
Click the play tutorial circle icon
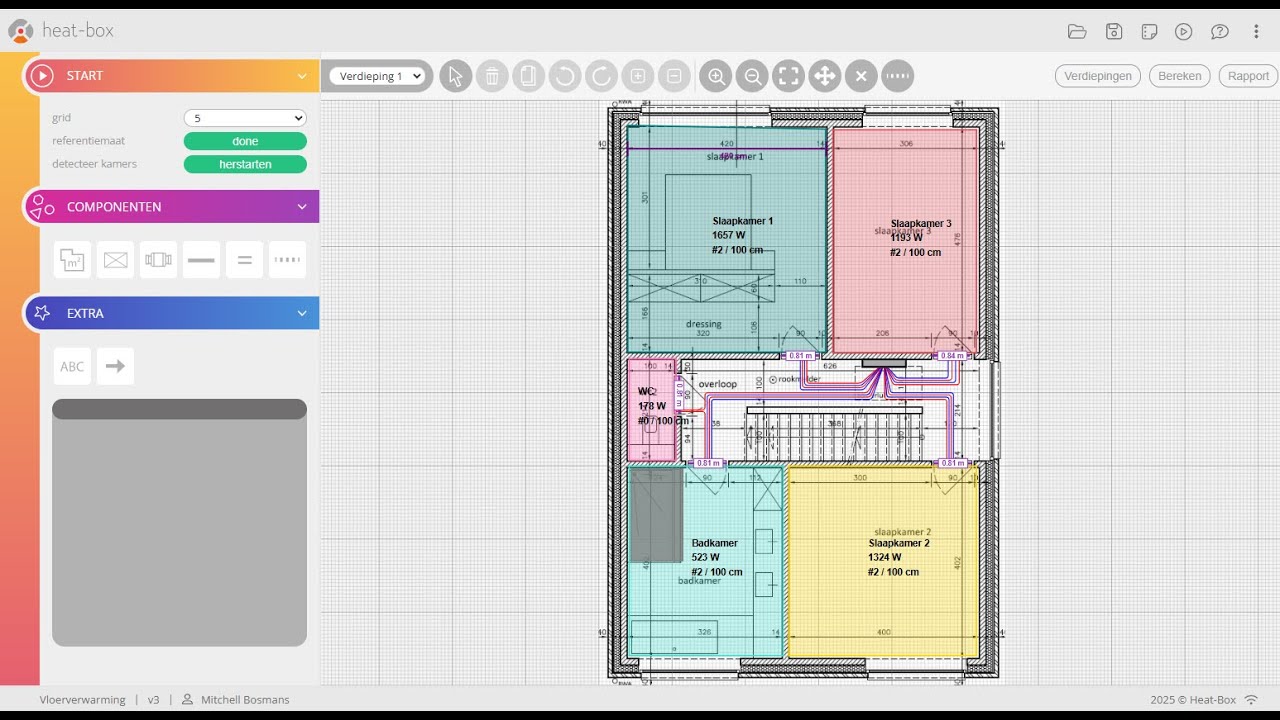pyautogui.click(x=1184, y=31)
